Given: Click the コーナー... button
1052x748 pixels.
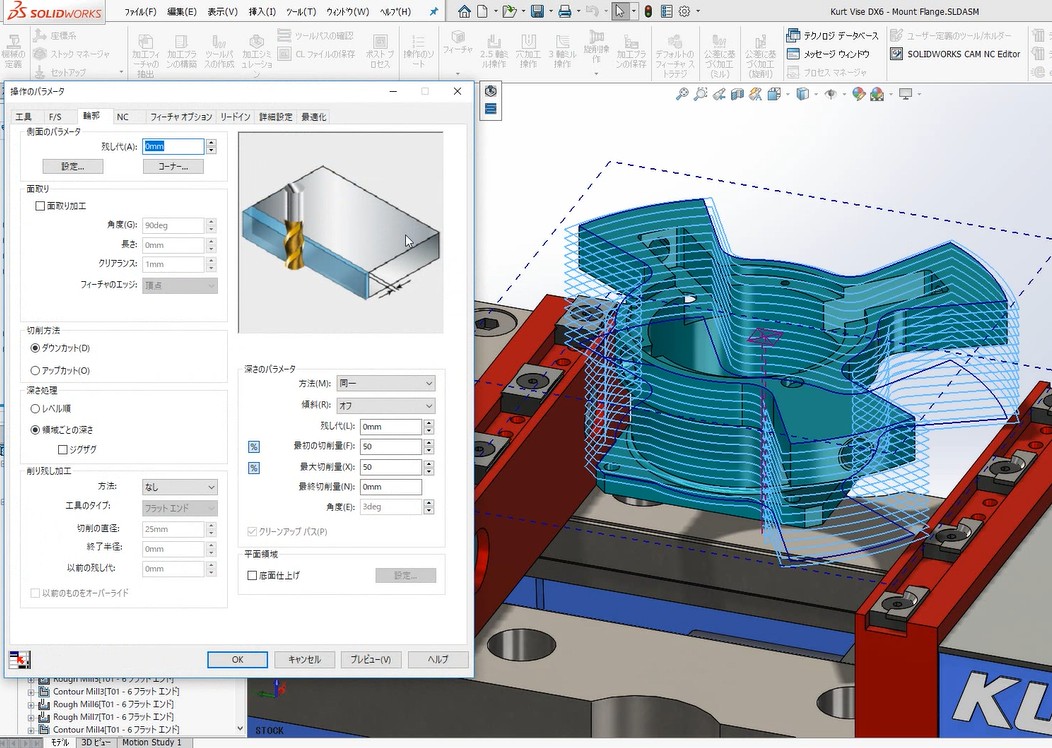Looking at the screenshot, I should point(173,167).
